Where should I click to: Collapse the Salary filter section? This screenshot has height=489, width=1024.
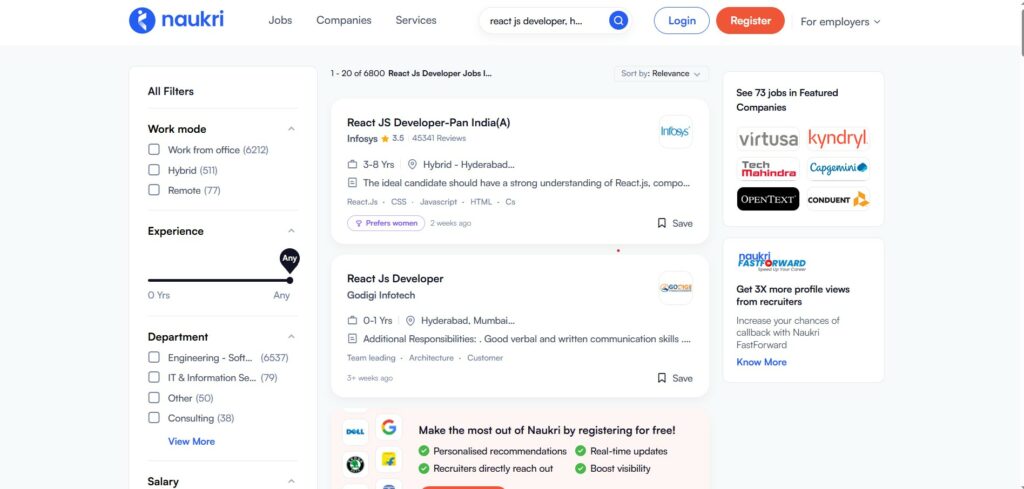pyautogui.click(x=291, y=481)
